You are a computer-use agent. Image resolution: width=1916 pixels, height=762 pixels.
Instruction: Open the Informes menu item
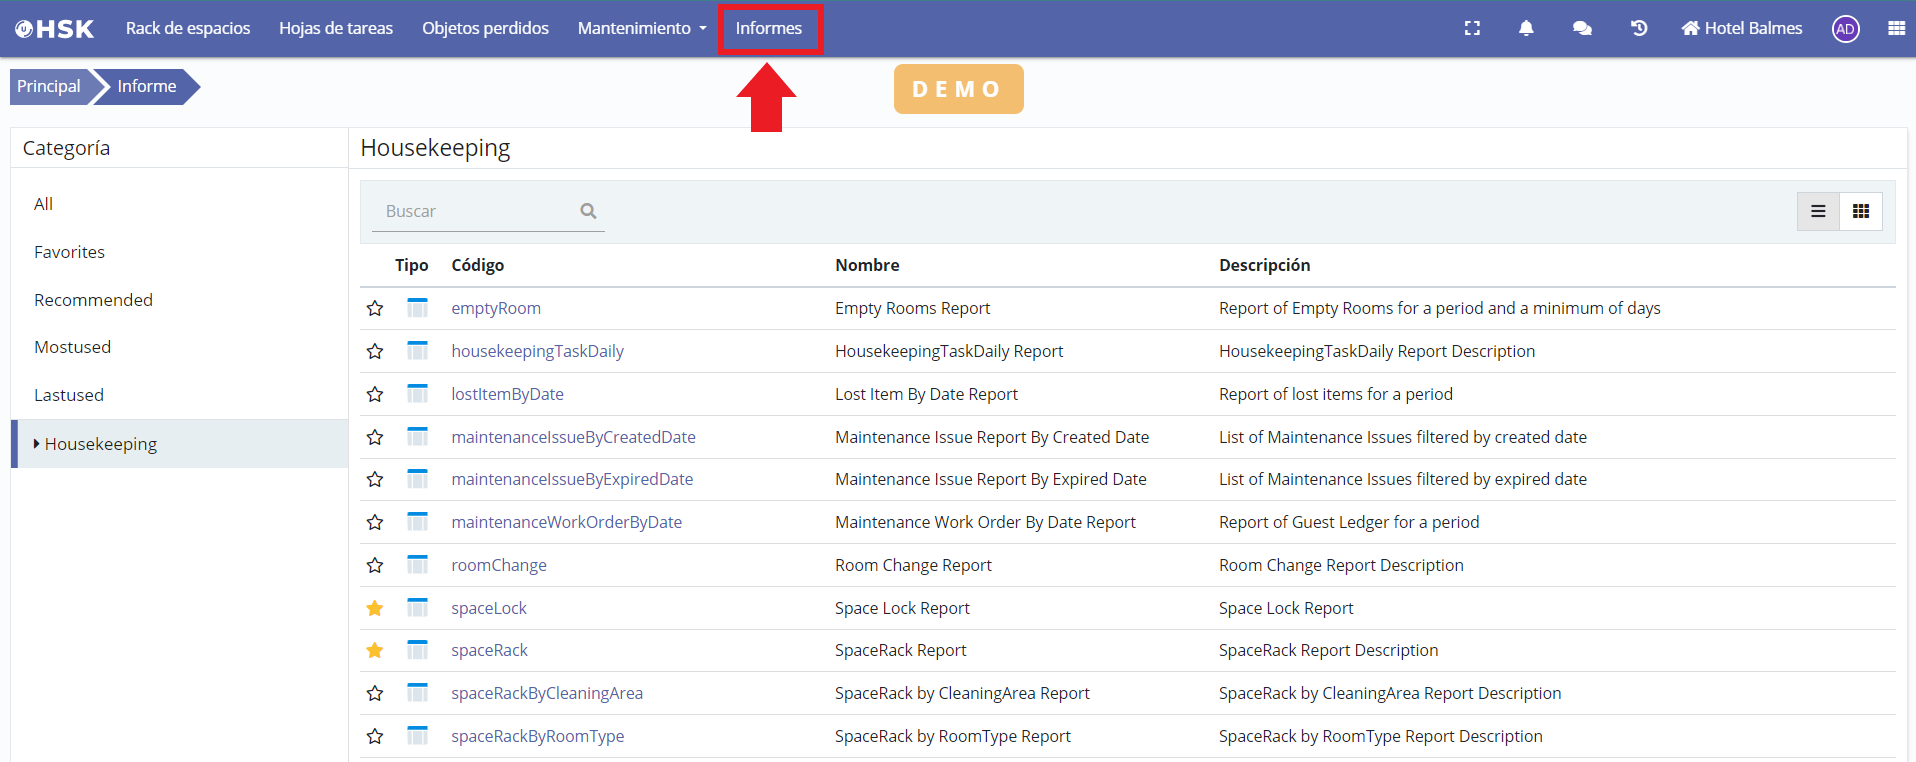click(x=768, y=28)
